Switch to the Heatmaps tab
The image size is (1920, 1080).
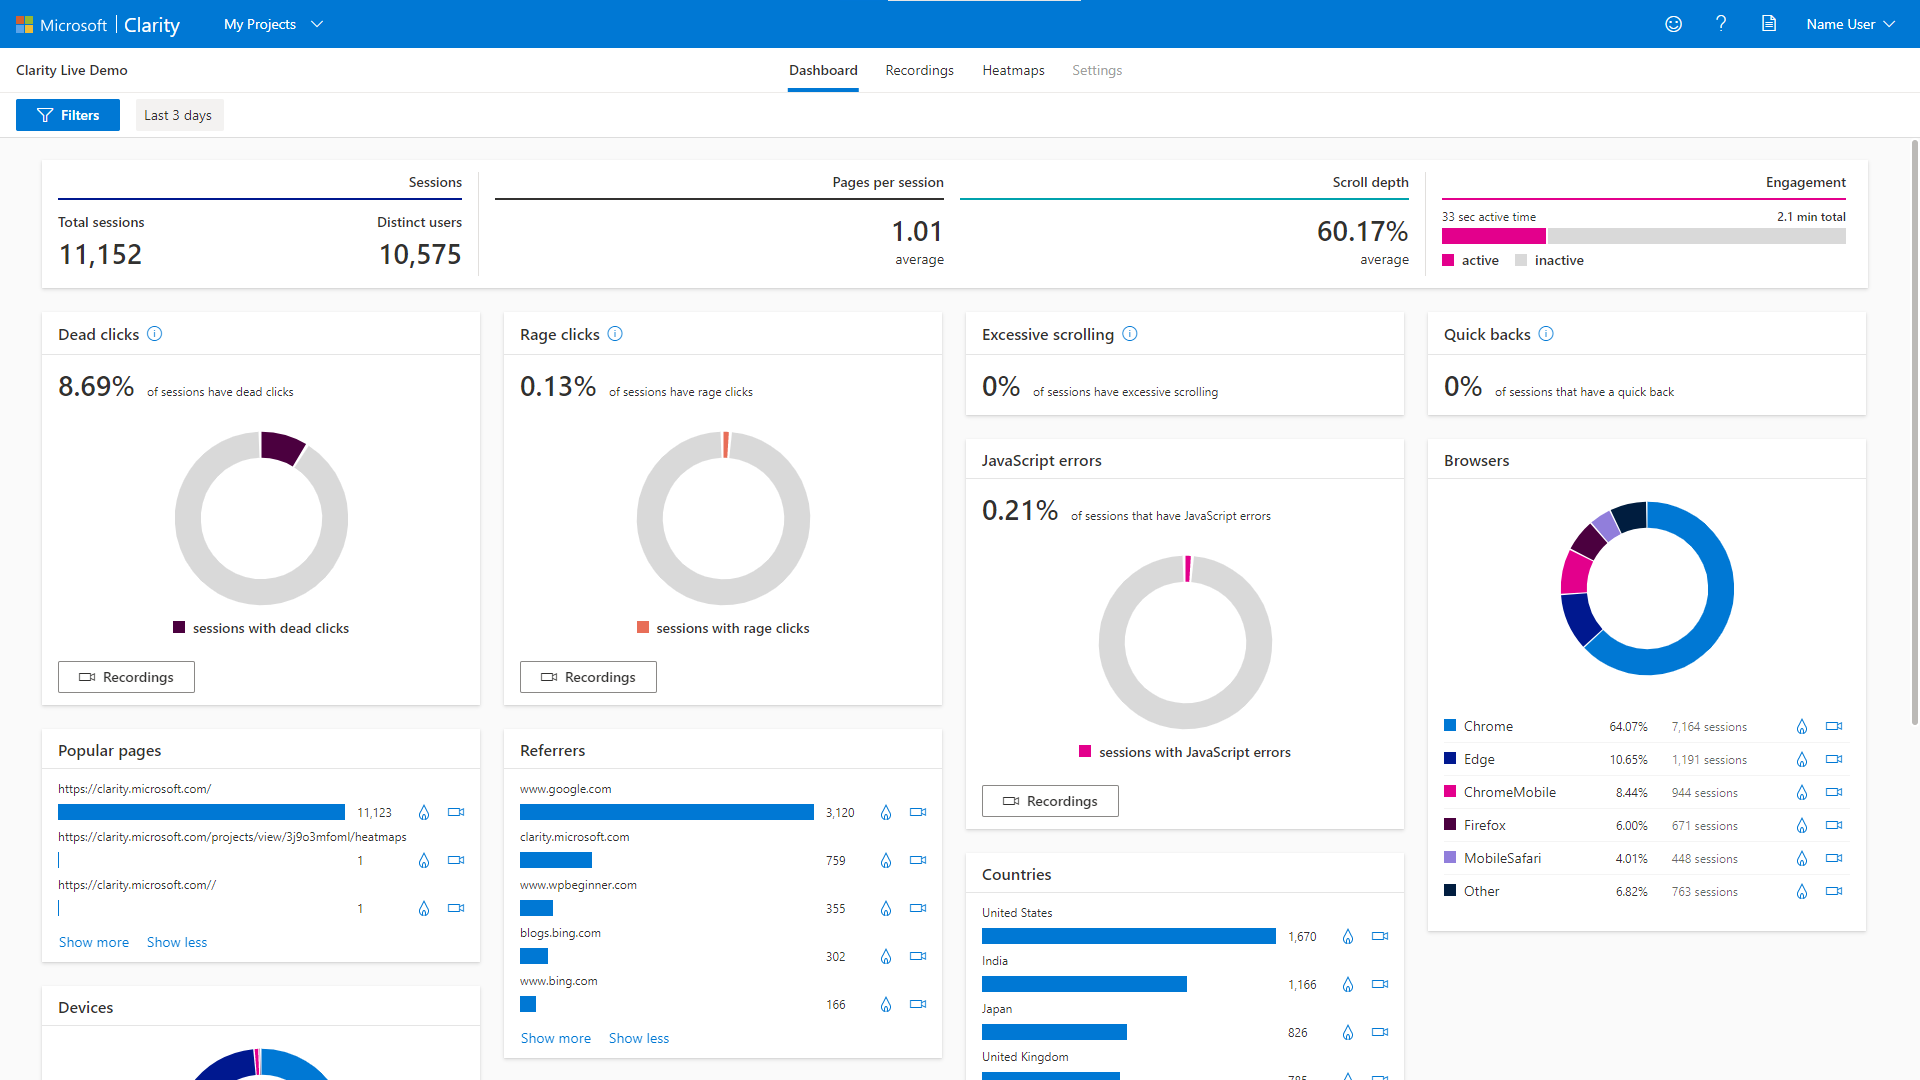coord(1013,70)
